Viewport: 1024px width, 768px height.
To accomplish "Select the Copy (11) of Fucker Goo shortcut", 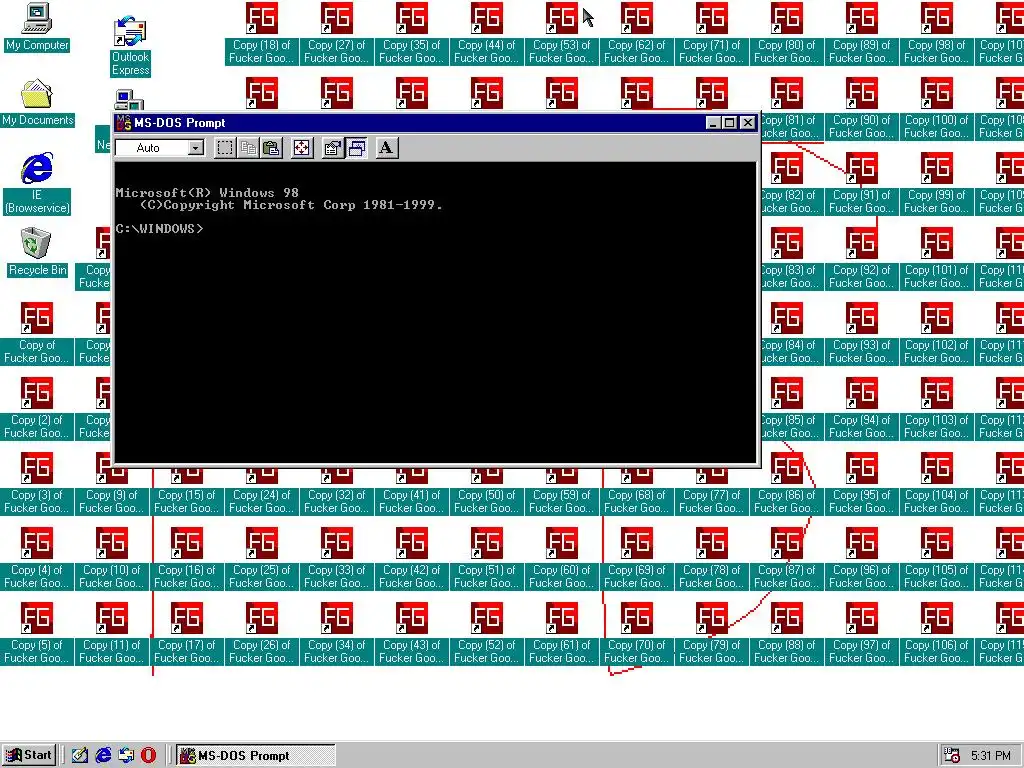I will coord(112,634).
